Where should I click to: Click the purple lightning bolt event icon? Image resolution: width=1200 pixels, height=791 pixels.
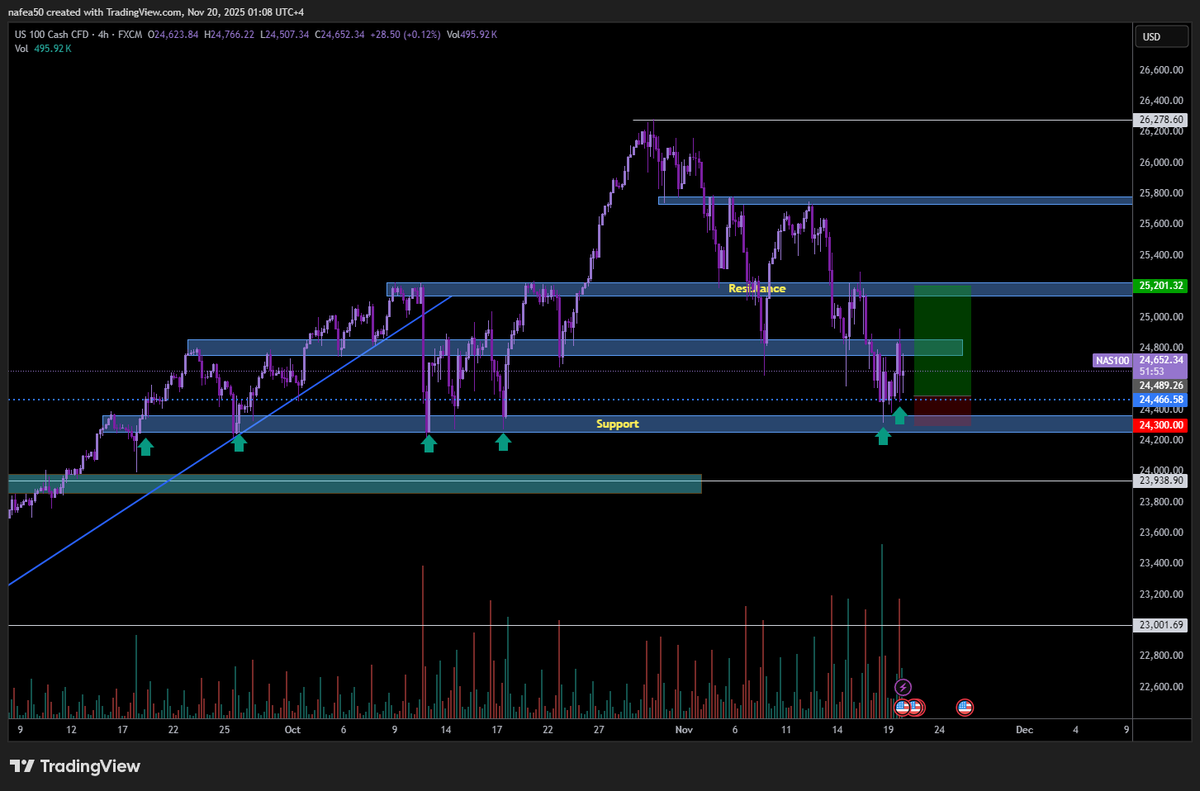click(903, 687)
